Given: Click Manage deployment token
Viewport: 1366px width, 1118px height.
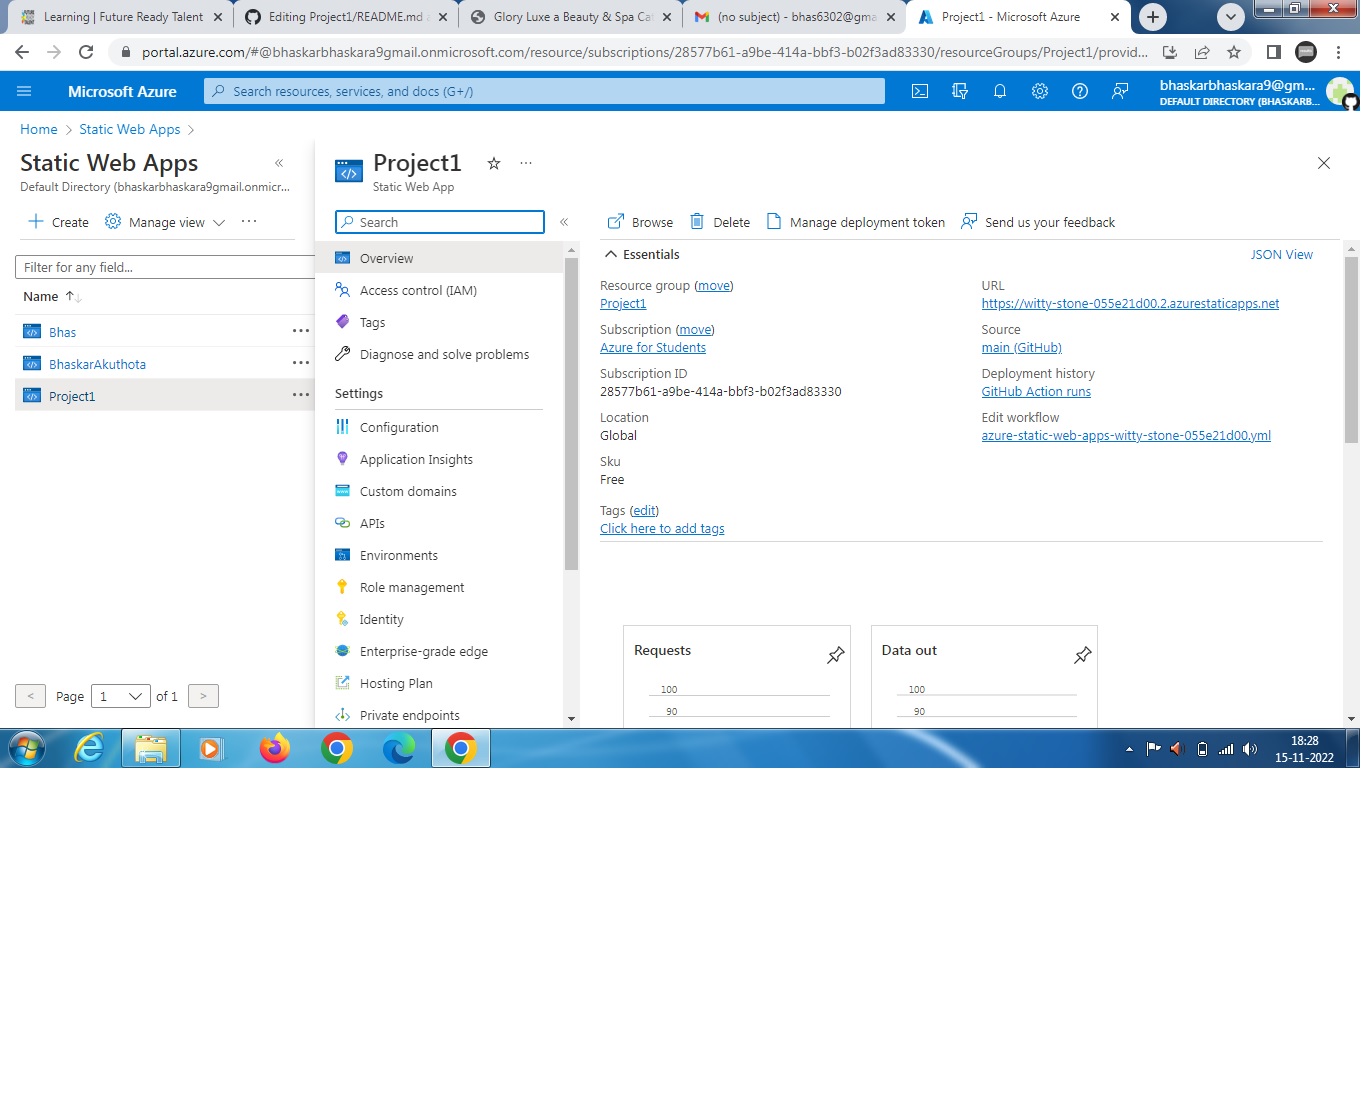Looking at the screenshot, I should point(855,222).
